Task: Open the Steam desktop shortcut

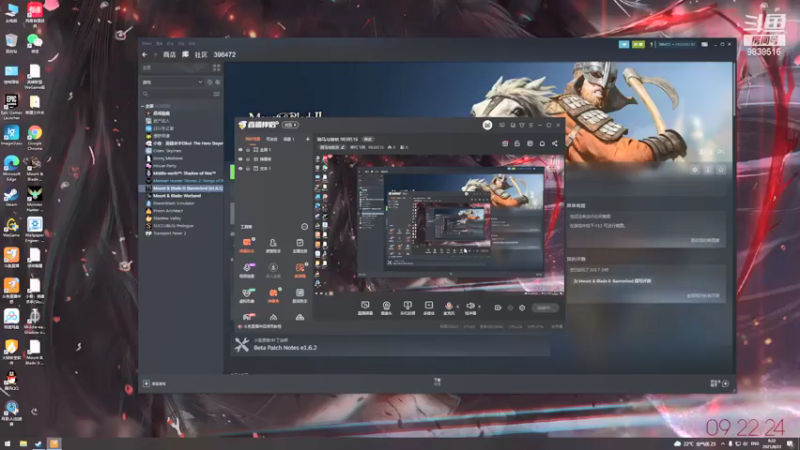Action: (11, 197)
